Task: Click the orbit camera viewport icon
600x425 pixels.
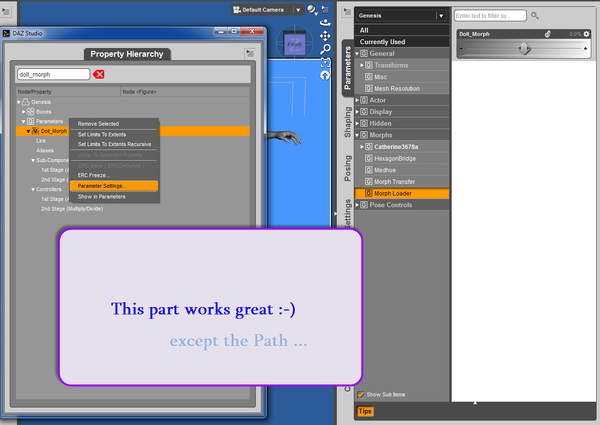Action: pos(325,23)
